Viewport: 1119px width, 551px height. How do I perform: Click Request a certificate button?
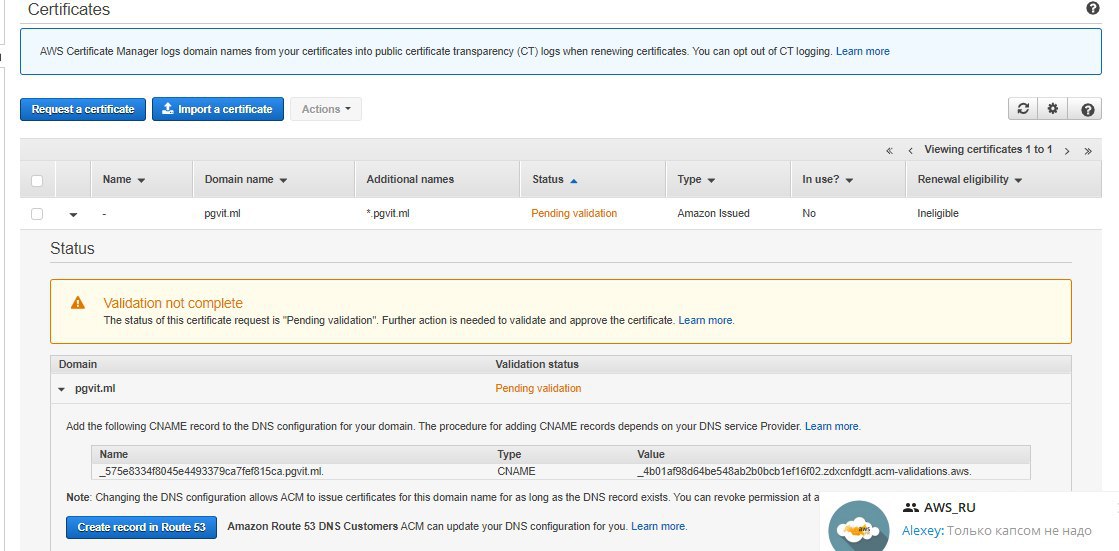click(x=83, y=109)
